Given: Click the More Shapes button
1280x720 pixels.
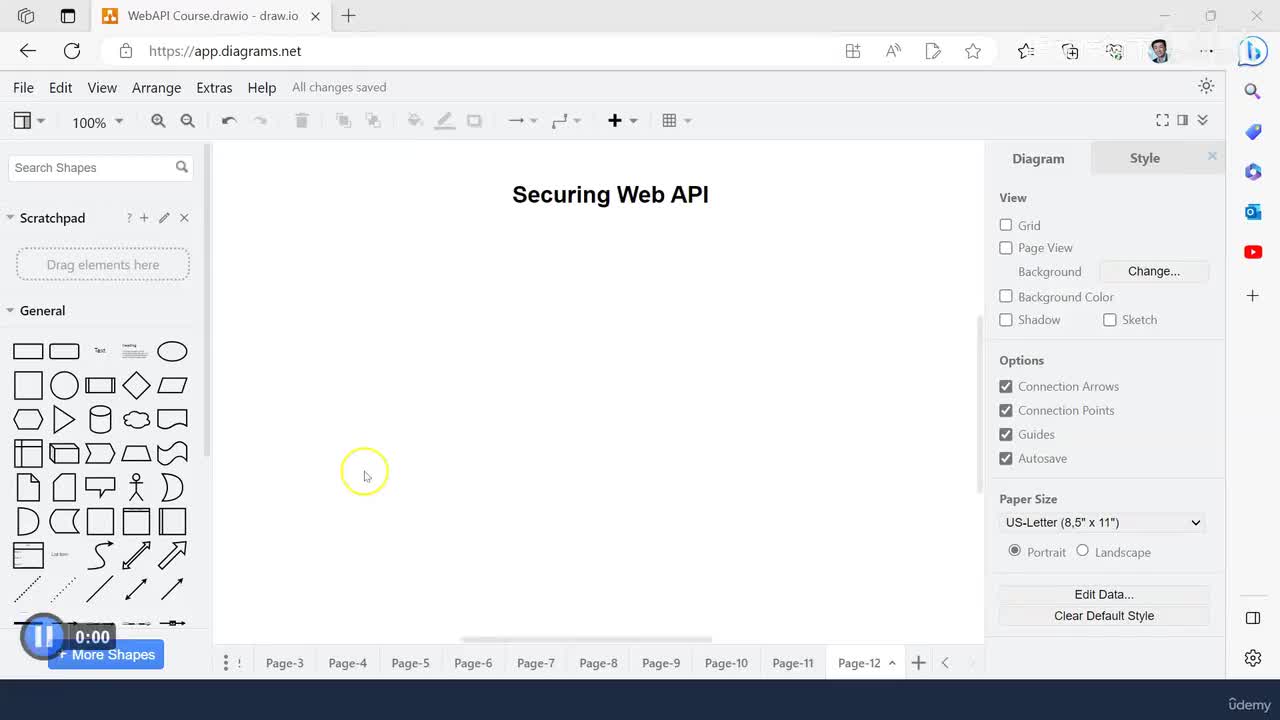Looking at the screenshot, I should click(106, 655).
